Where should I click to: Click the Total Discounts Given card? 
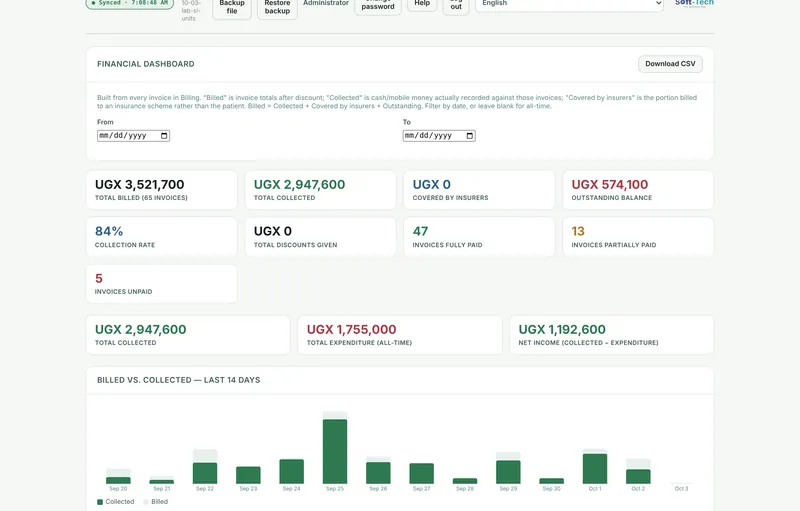320,237
